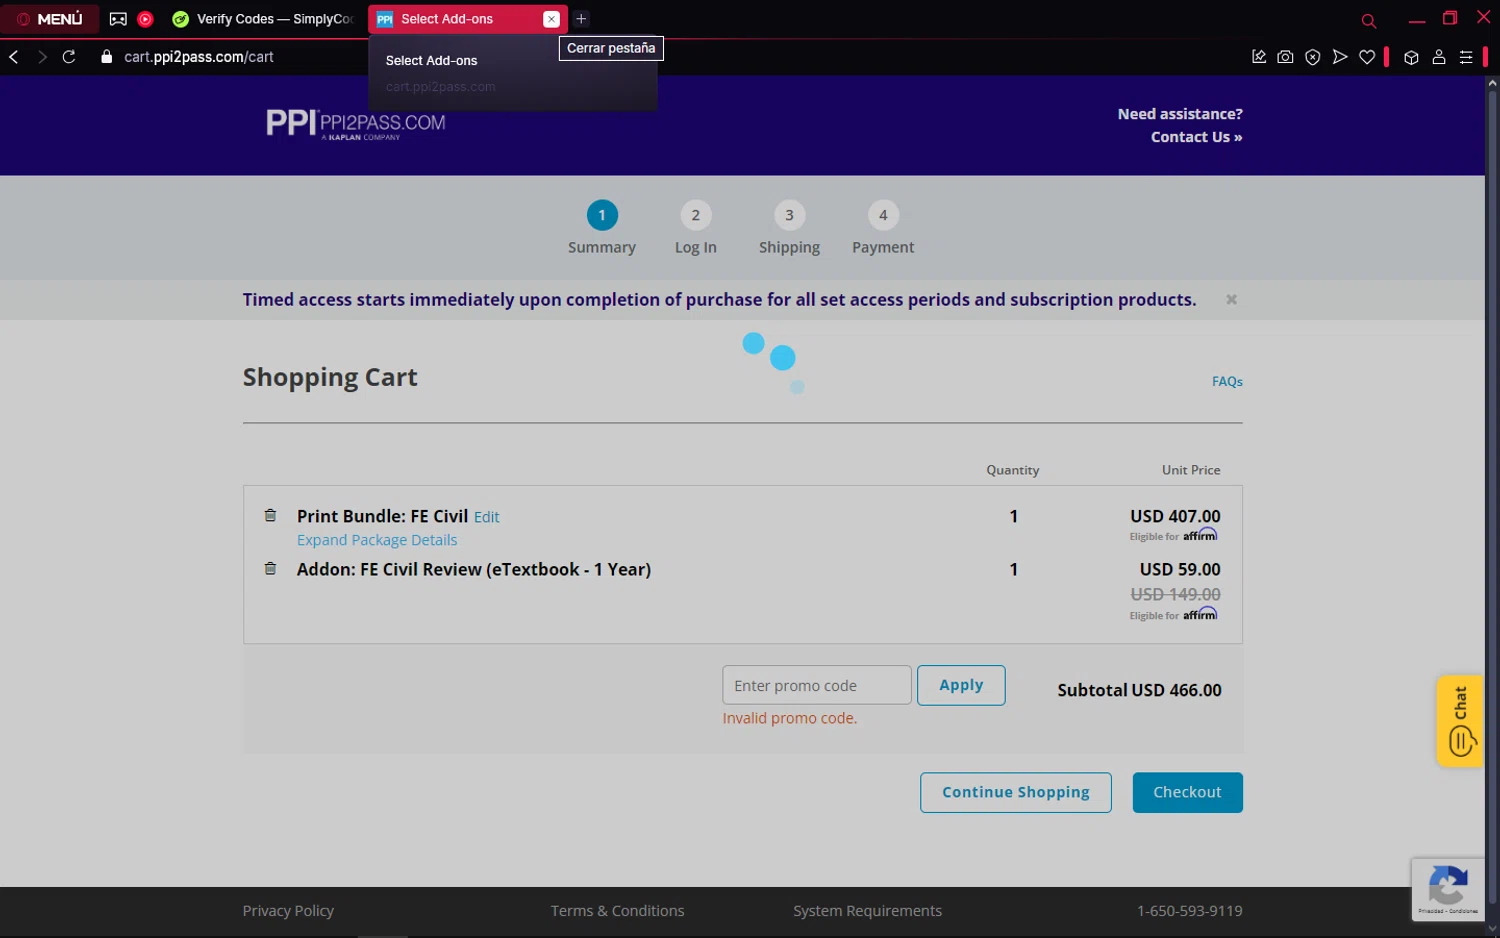Click the reCAPTCHA badge
1500x938 pixels.
1448,889
